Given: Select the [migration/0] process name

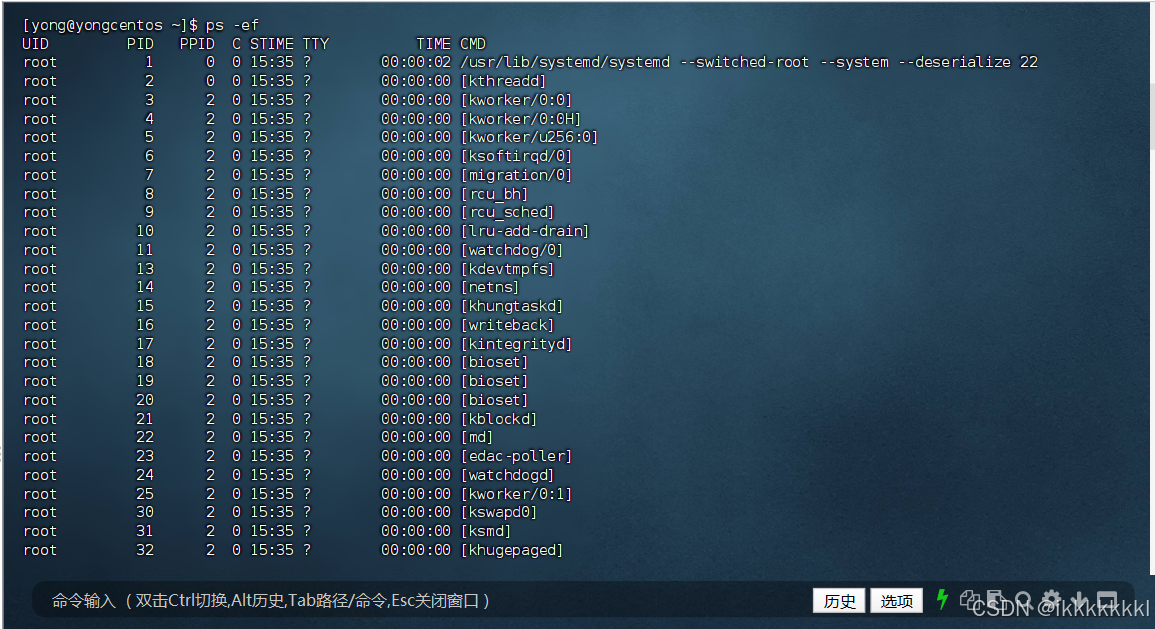Looking at the screenshot, I should tap(516, 175).
